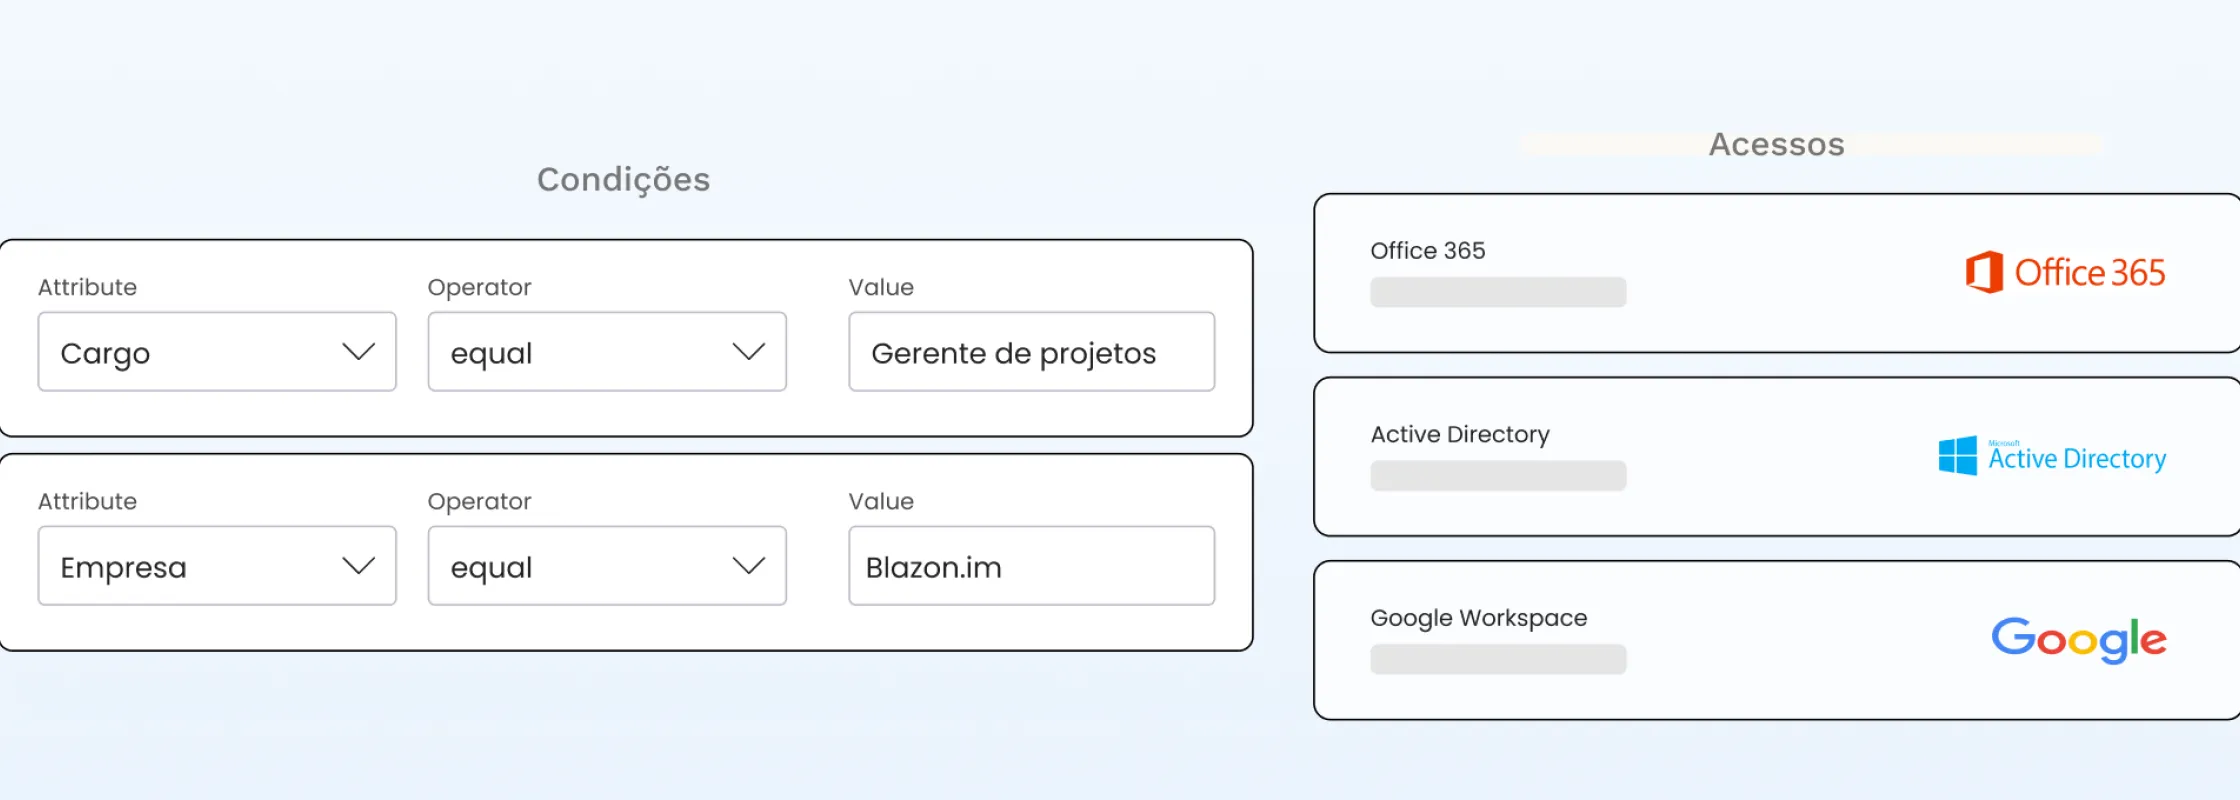Click the Google logo
Screen dimensions: 2240x800
tap(2078, 640)
